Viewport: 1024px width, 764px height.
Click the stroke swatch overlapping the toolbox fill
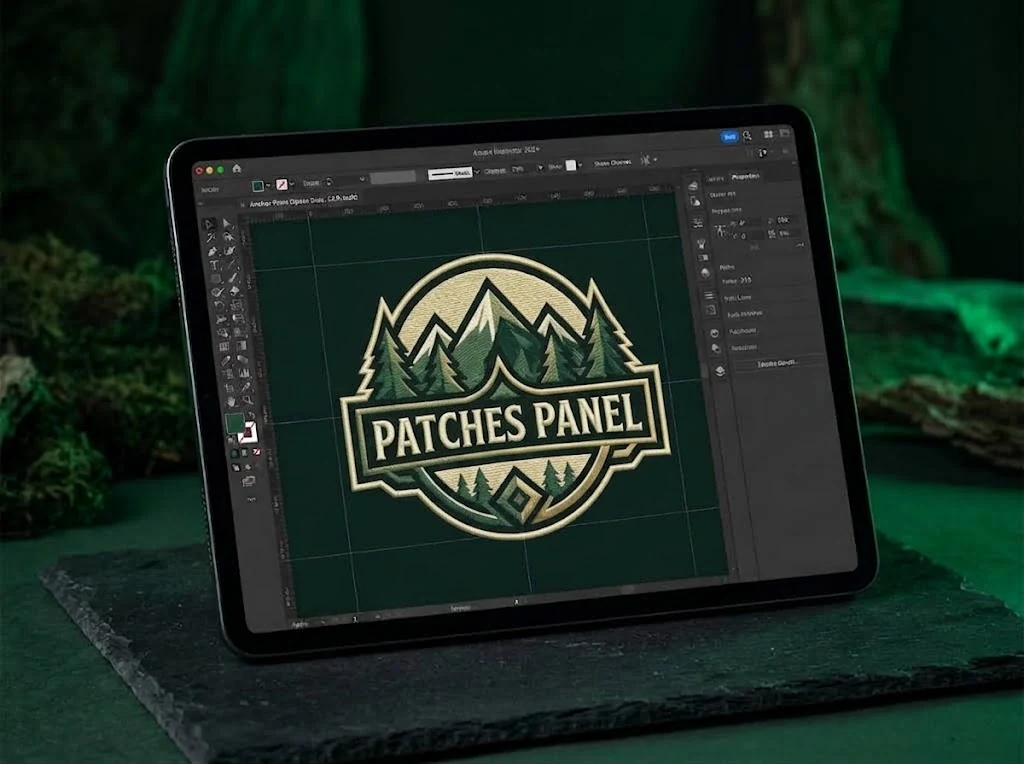(x=247, y=433)
